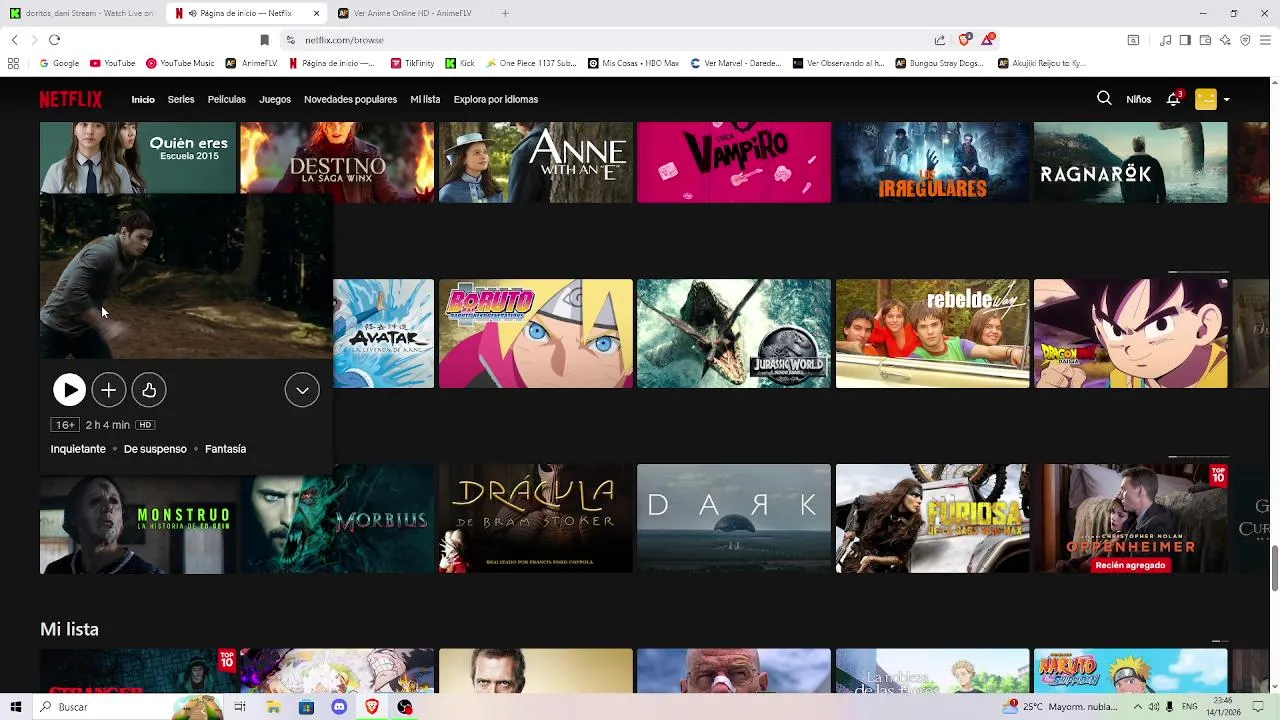Screen dimensions: 1280x720
Task: Open Películas section
Action: tap(227, 99)
